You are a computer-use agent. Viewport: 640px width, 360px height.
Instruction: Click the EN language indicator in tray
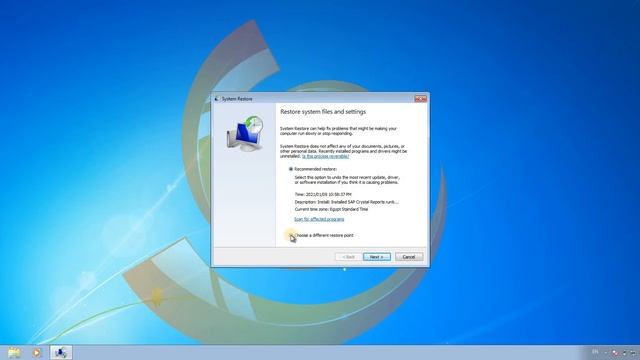tap(595, 352)
